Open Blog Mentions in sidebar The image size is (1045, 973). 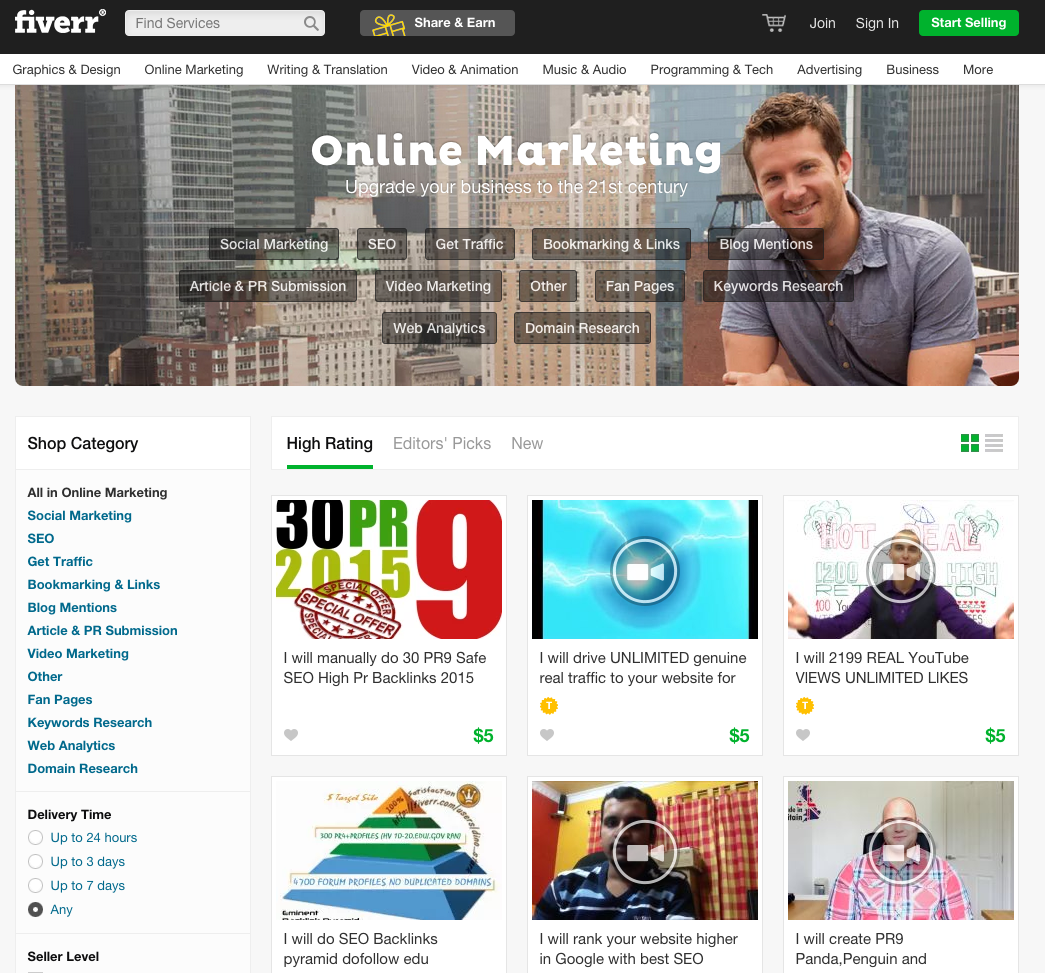click(x=72, y=607)
